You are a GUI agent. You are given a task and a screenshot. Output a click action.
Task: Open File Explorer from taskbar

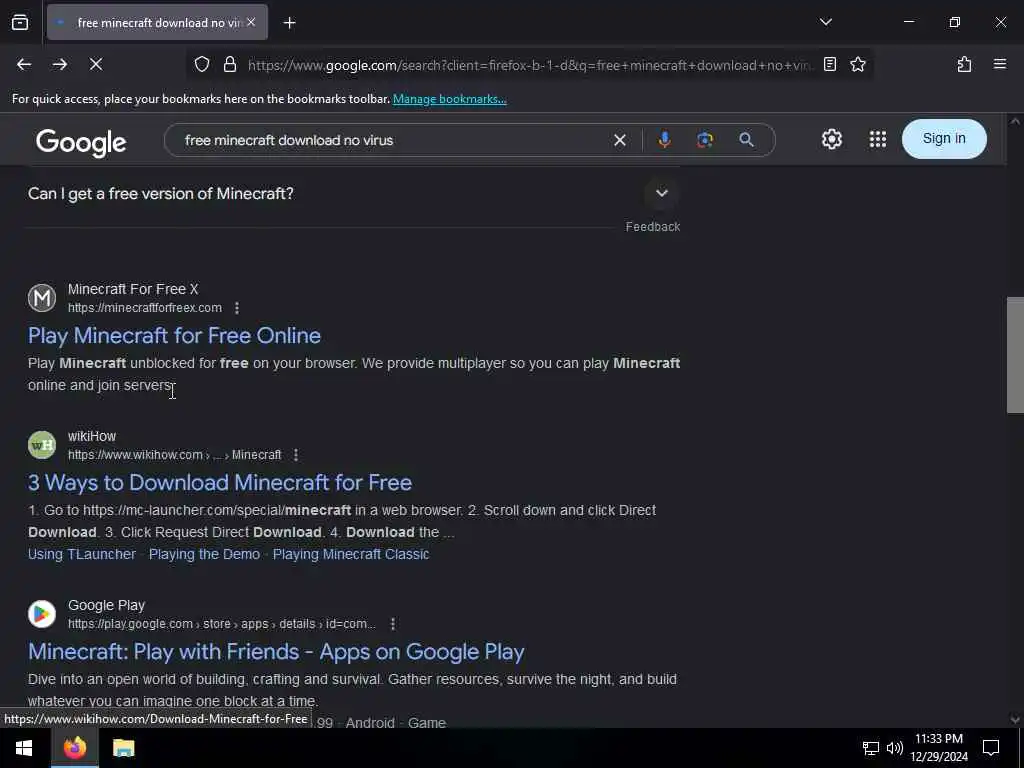tap(123, 748)
